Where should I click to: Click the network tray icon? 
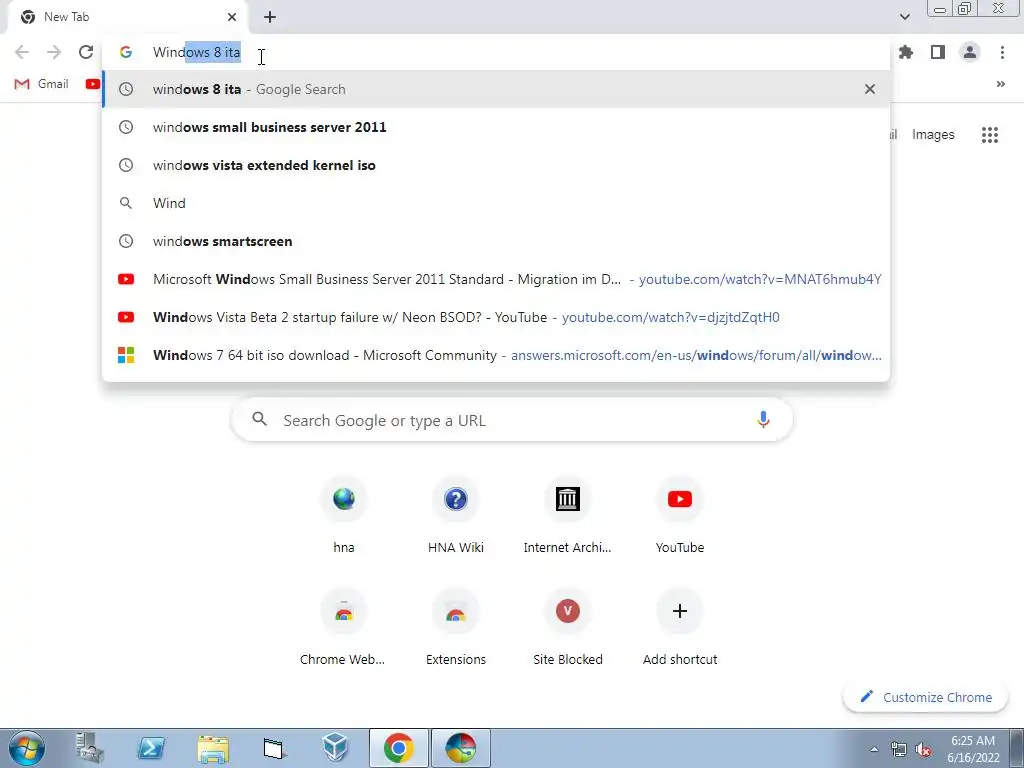tap(899, 750)
